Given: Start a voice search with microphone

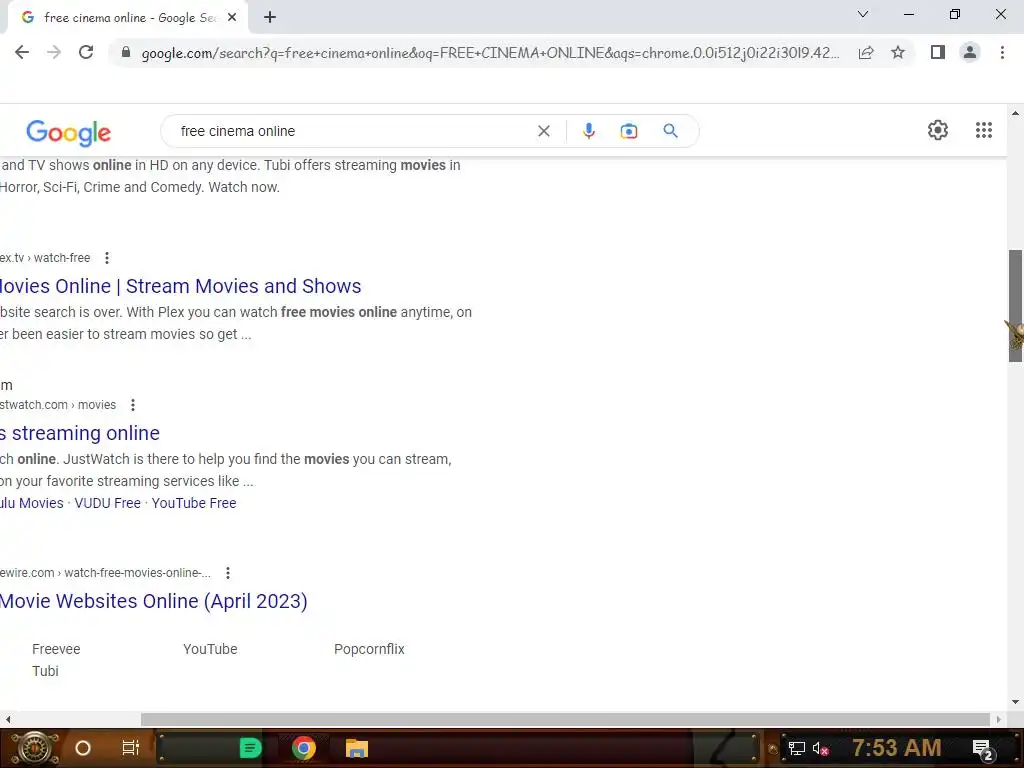Looking at the screenshot, I should (x=588, y=131).
